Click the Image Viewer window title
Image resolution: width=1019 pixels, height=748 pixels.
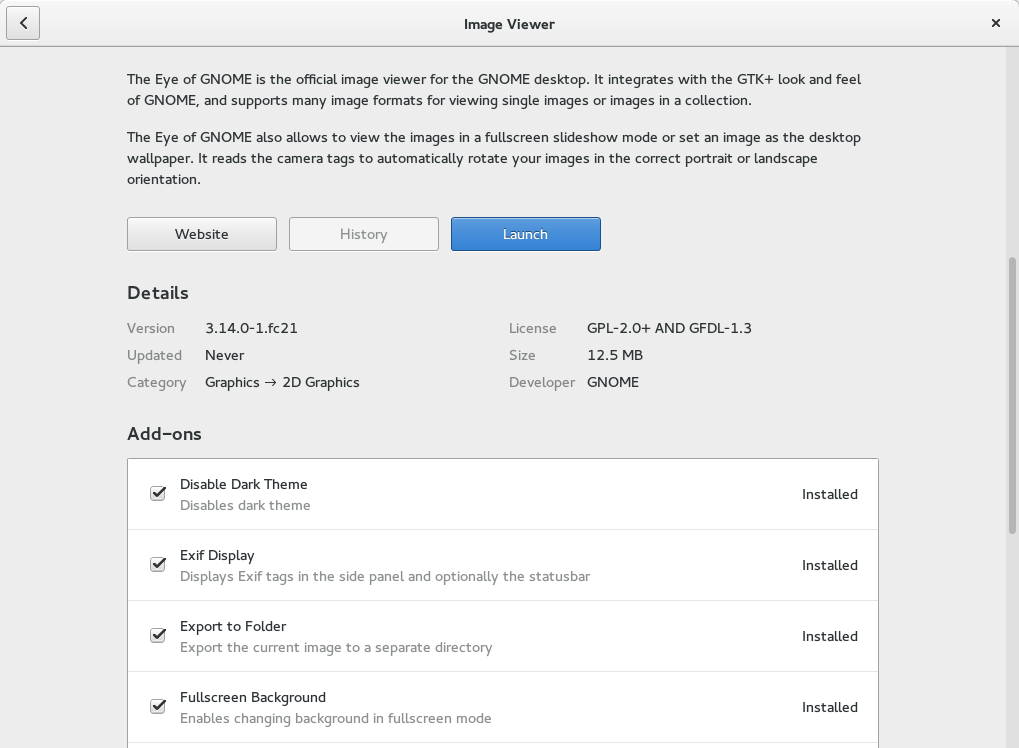[509, 24]
